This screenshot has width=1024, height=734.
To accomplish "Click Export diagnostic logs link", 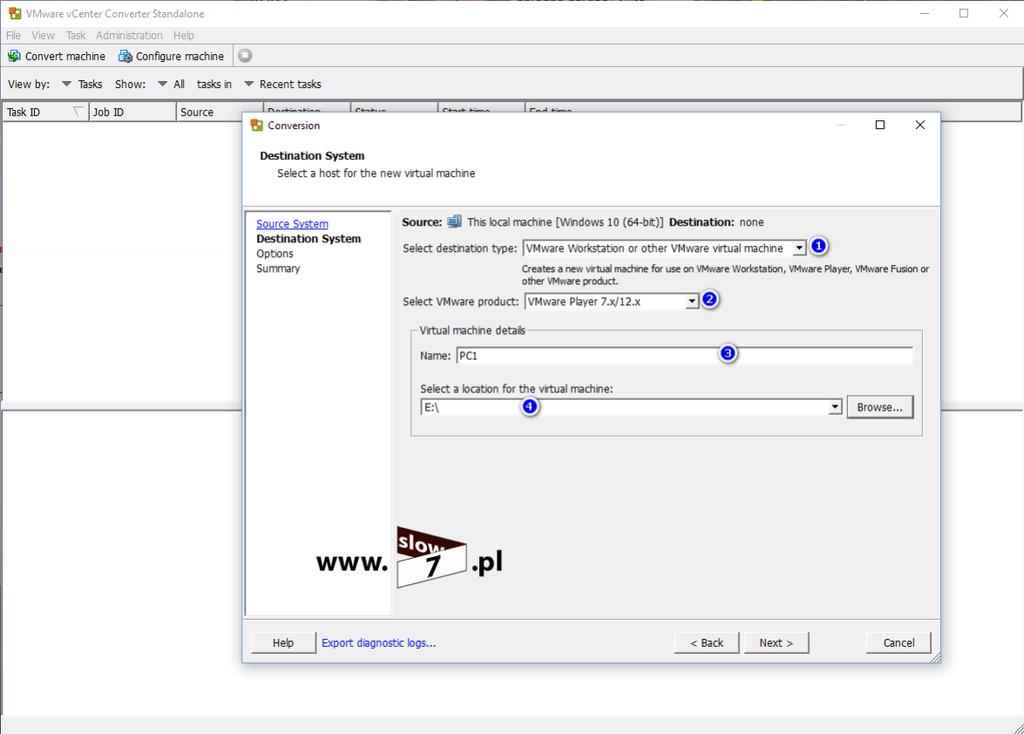I will tap(379, 643).
